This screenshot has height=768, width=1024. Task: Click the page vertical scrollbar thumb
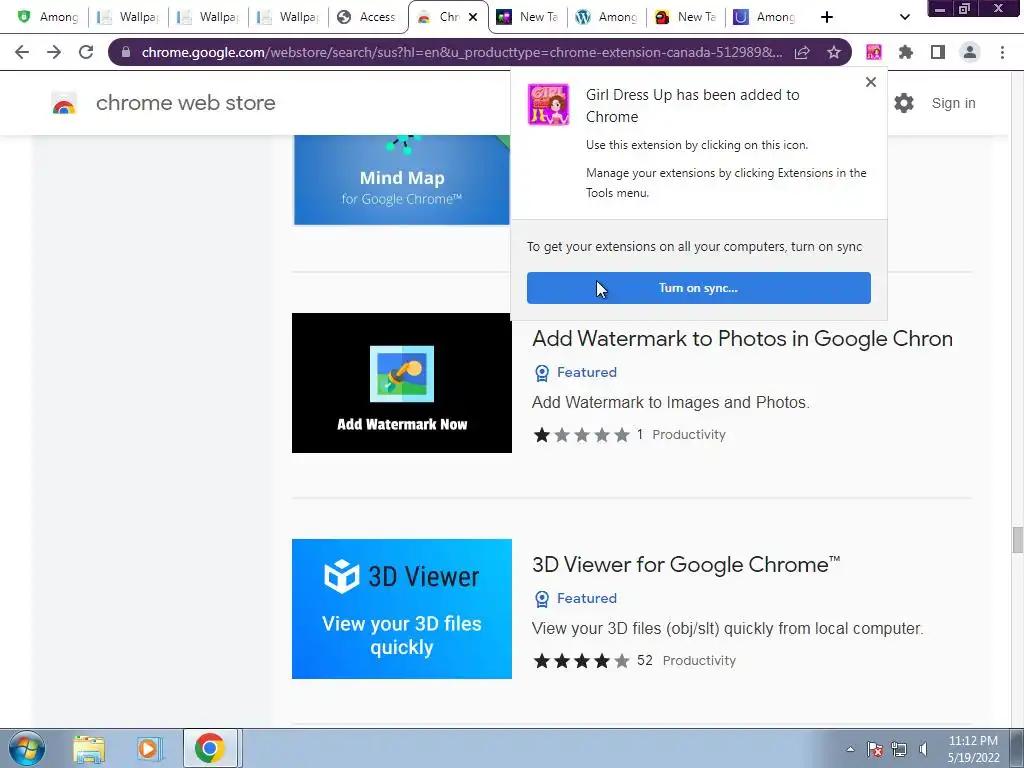[1017, 540]
